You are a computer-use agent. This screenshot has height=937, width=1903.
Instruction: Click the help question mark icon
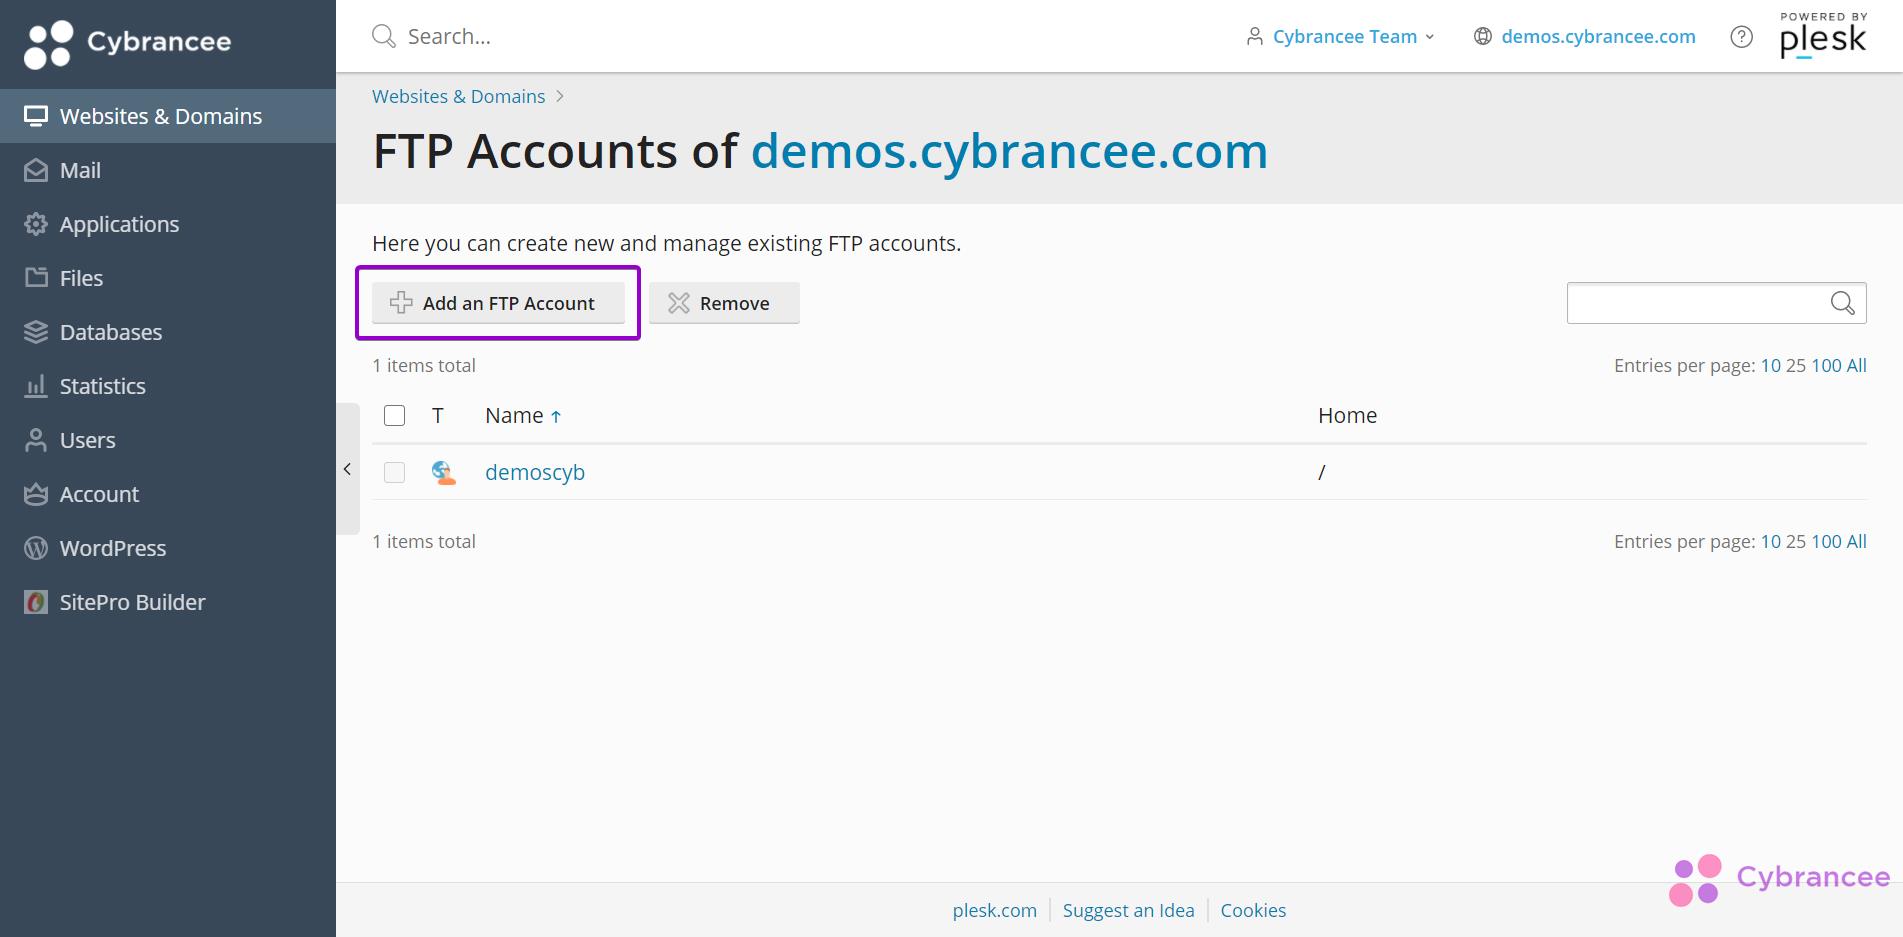pos(1741,37)
